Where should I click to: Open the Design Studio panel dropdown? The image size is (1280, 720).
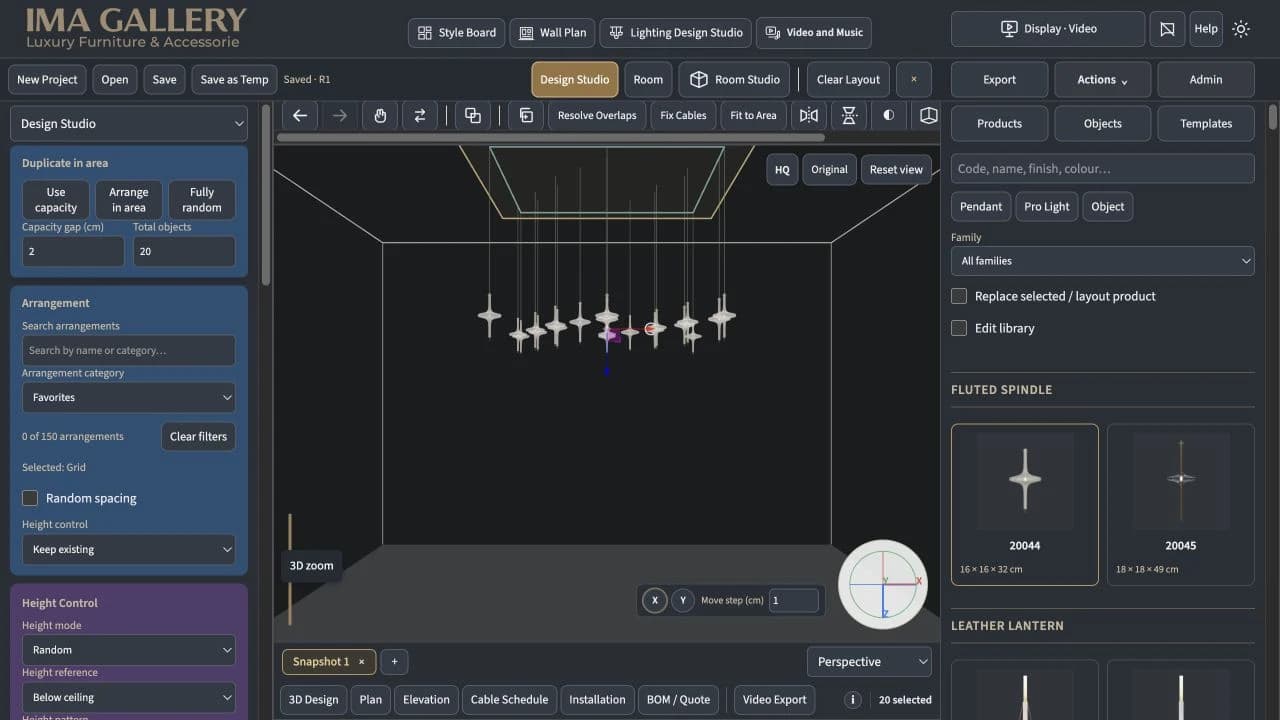point(129,124)
